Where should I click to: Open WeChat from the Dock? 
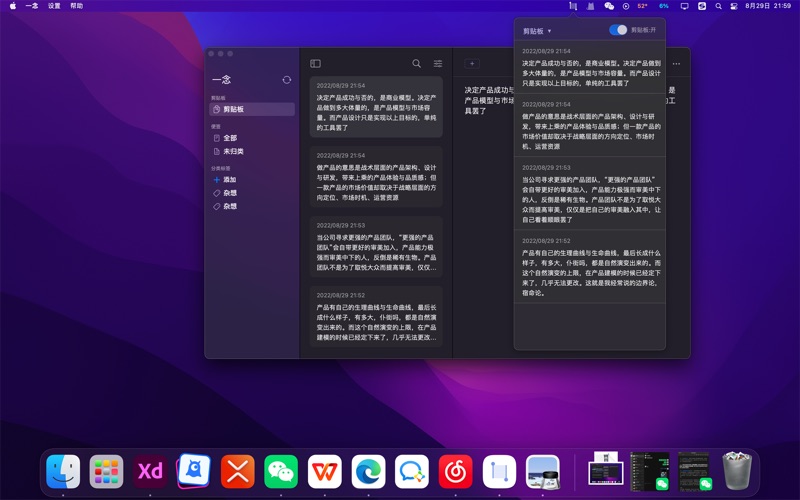click(x=281, y=471)
